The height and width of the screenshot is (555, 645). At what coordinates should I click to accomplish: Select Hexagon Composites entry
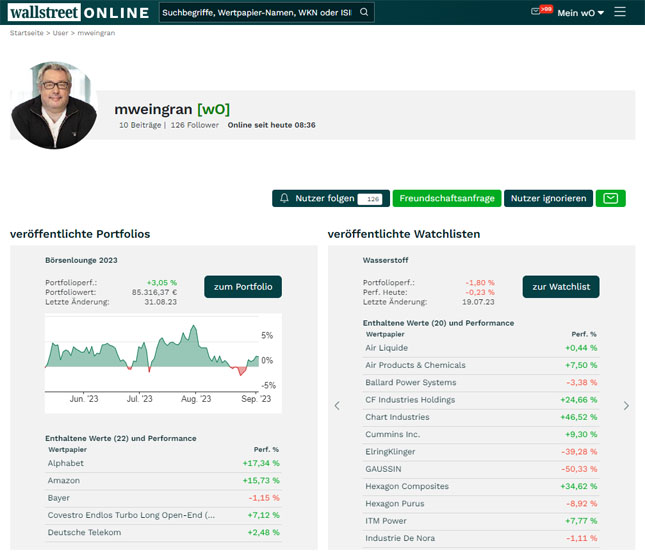[481, 486]
